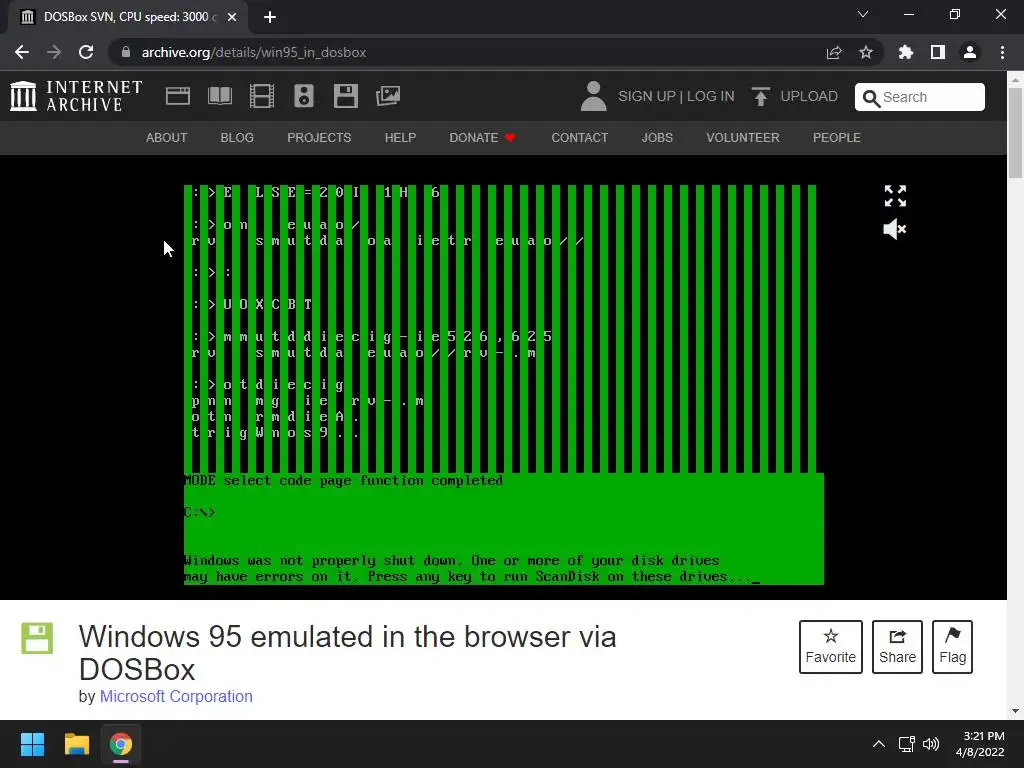Click the Favorite button

tap(831, 647)
